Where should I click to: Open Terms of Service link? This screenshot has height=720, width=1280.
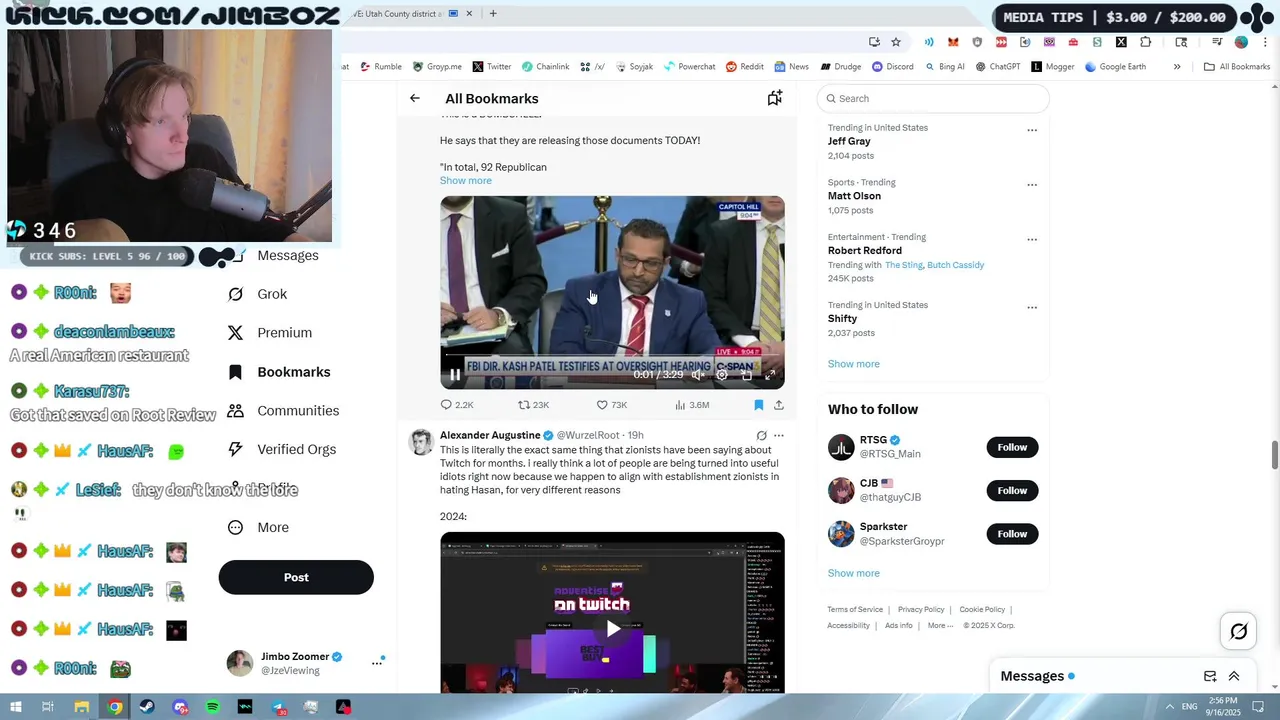tap(855, 610)
